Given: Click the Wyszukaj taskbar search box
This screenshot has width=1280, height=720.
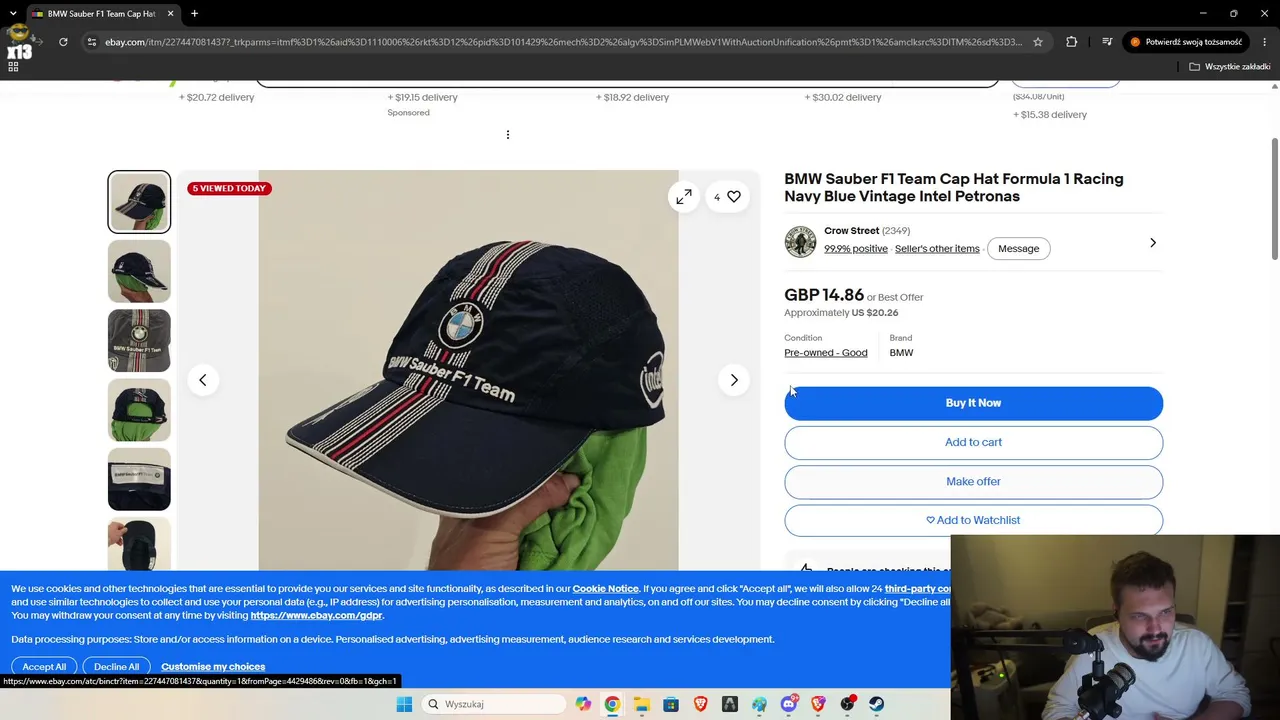Looking at the screenshot, I should click(494, 704).
